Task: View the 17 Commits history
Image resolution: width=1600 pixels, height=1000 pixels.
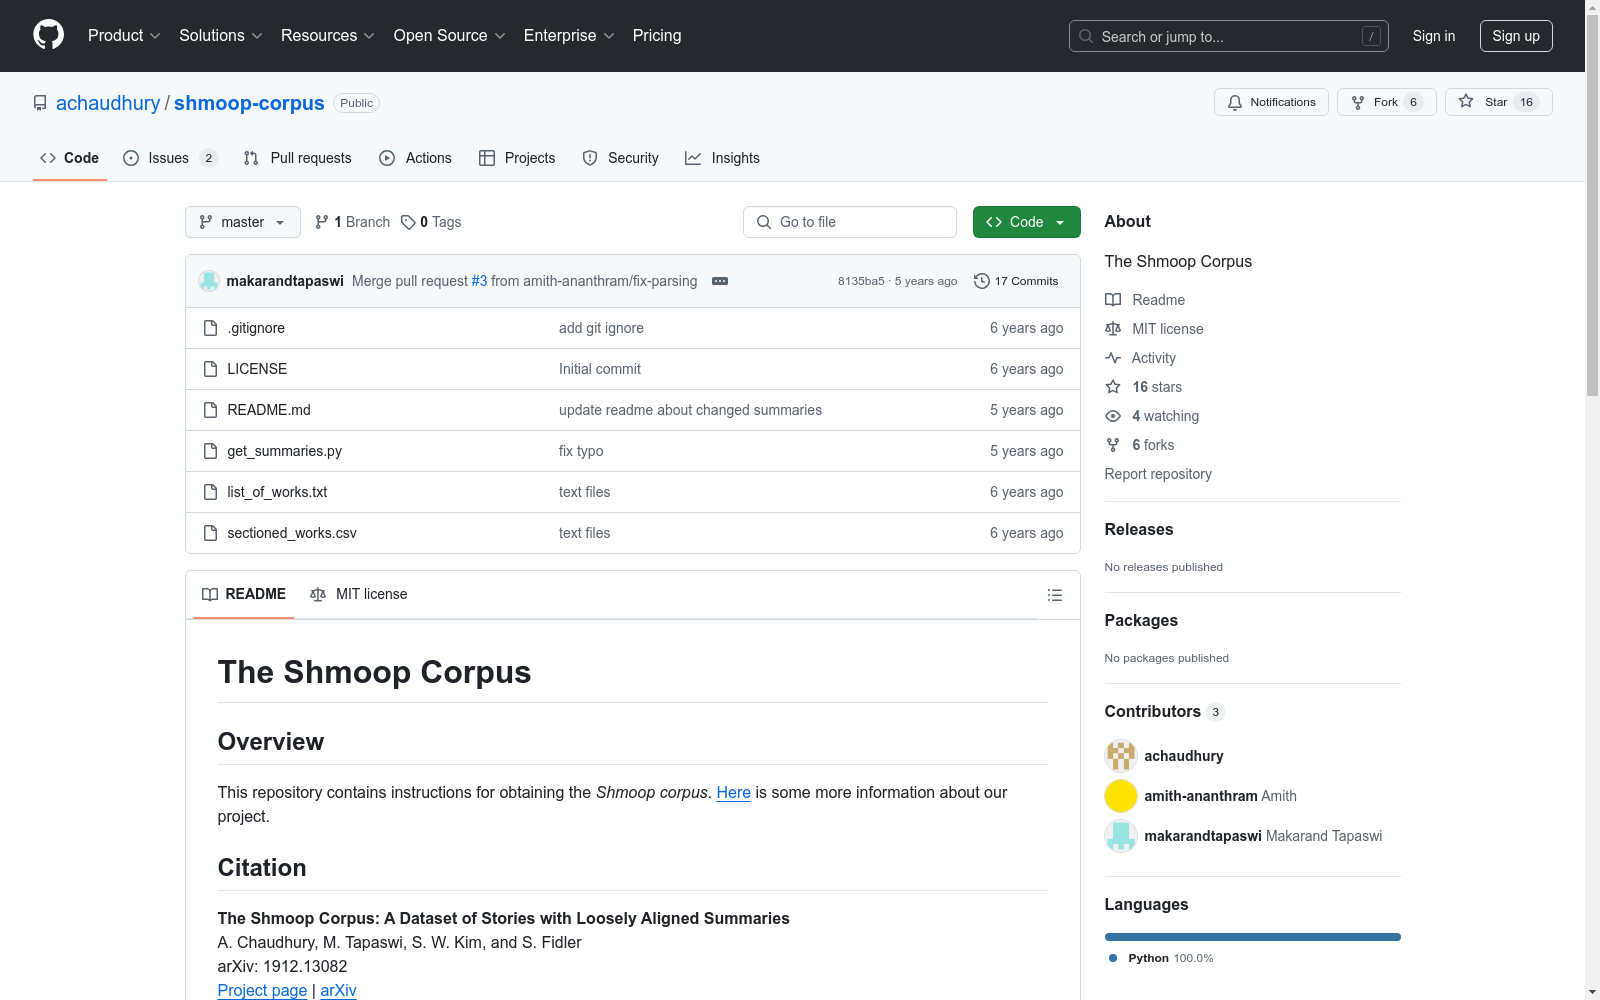Action: [1016, 281]
